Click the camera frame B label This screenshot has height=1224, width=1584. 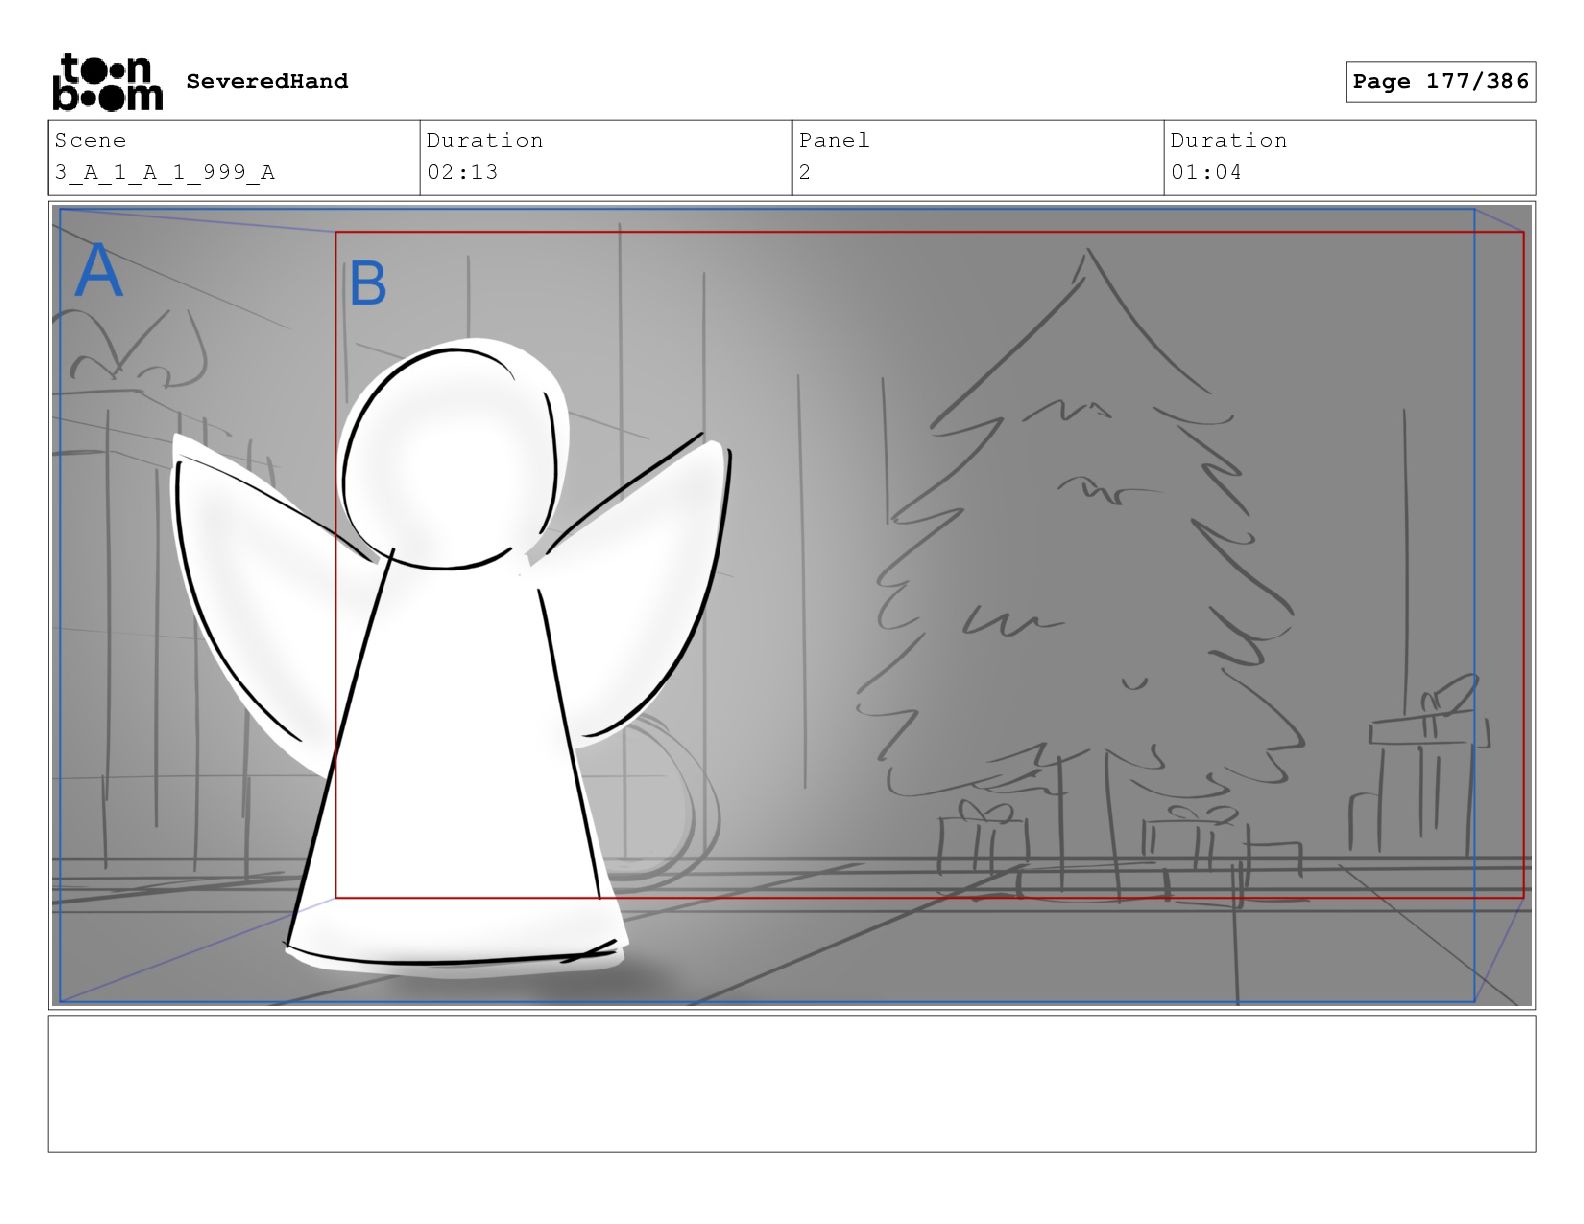[368, 283]
